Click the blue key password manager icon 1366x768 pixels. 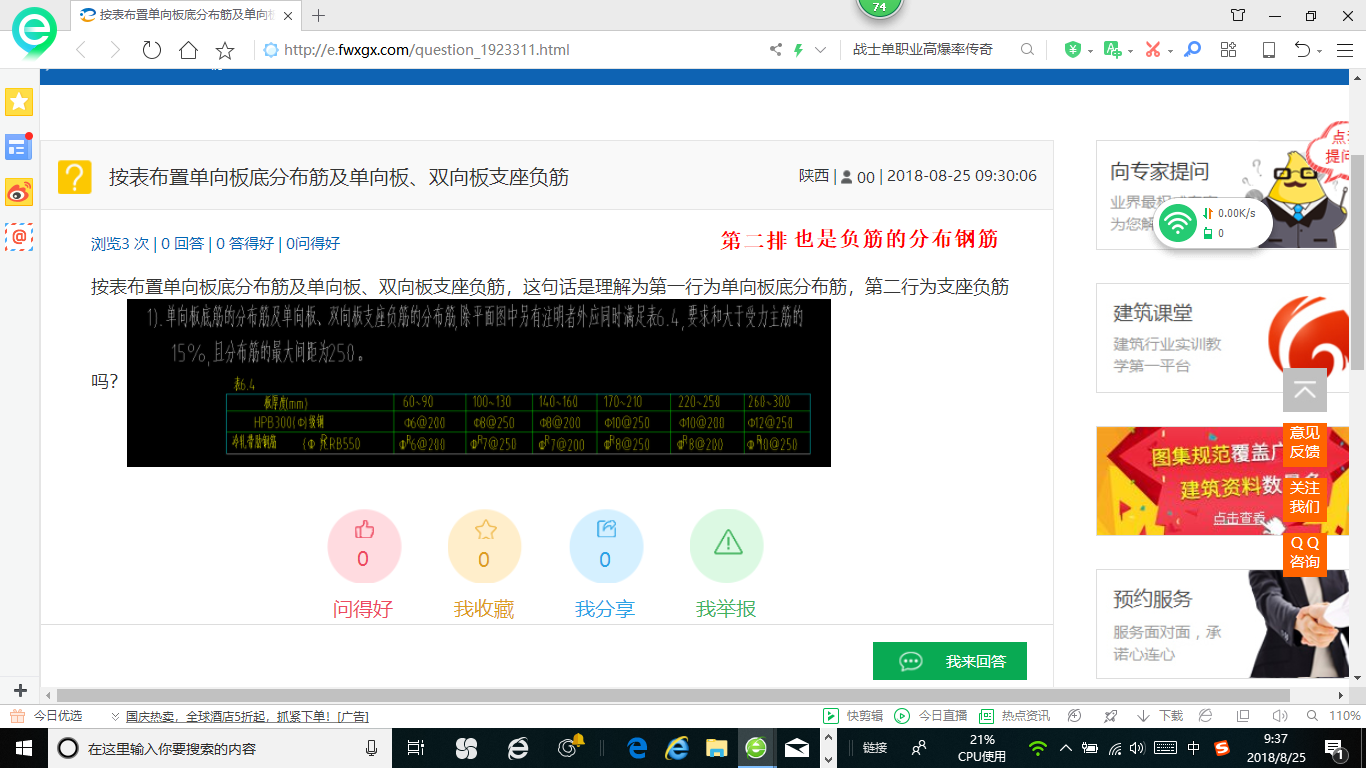click(1192, 49)
